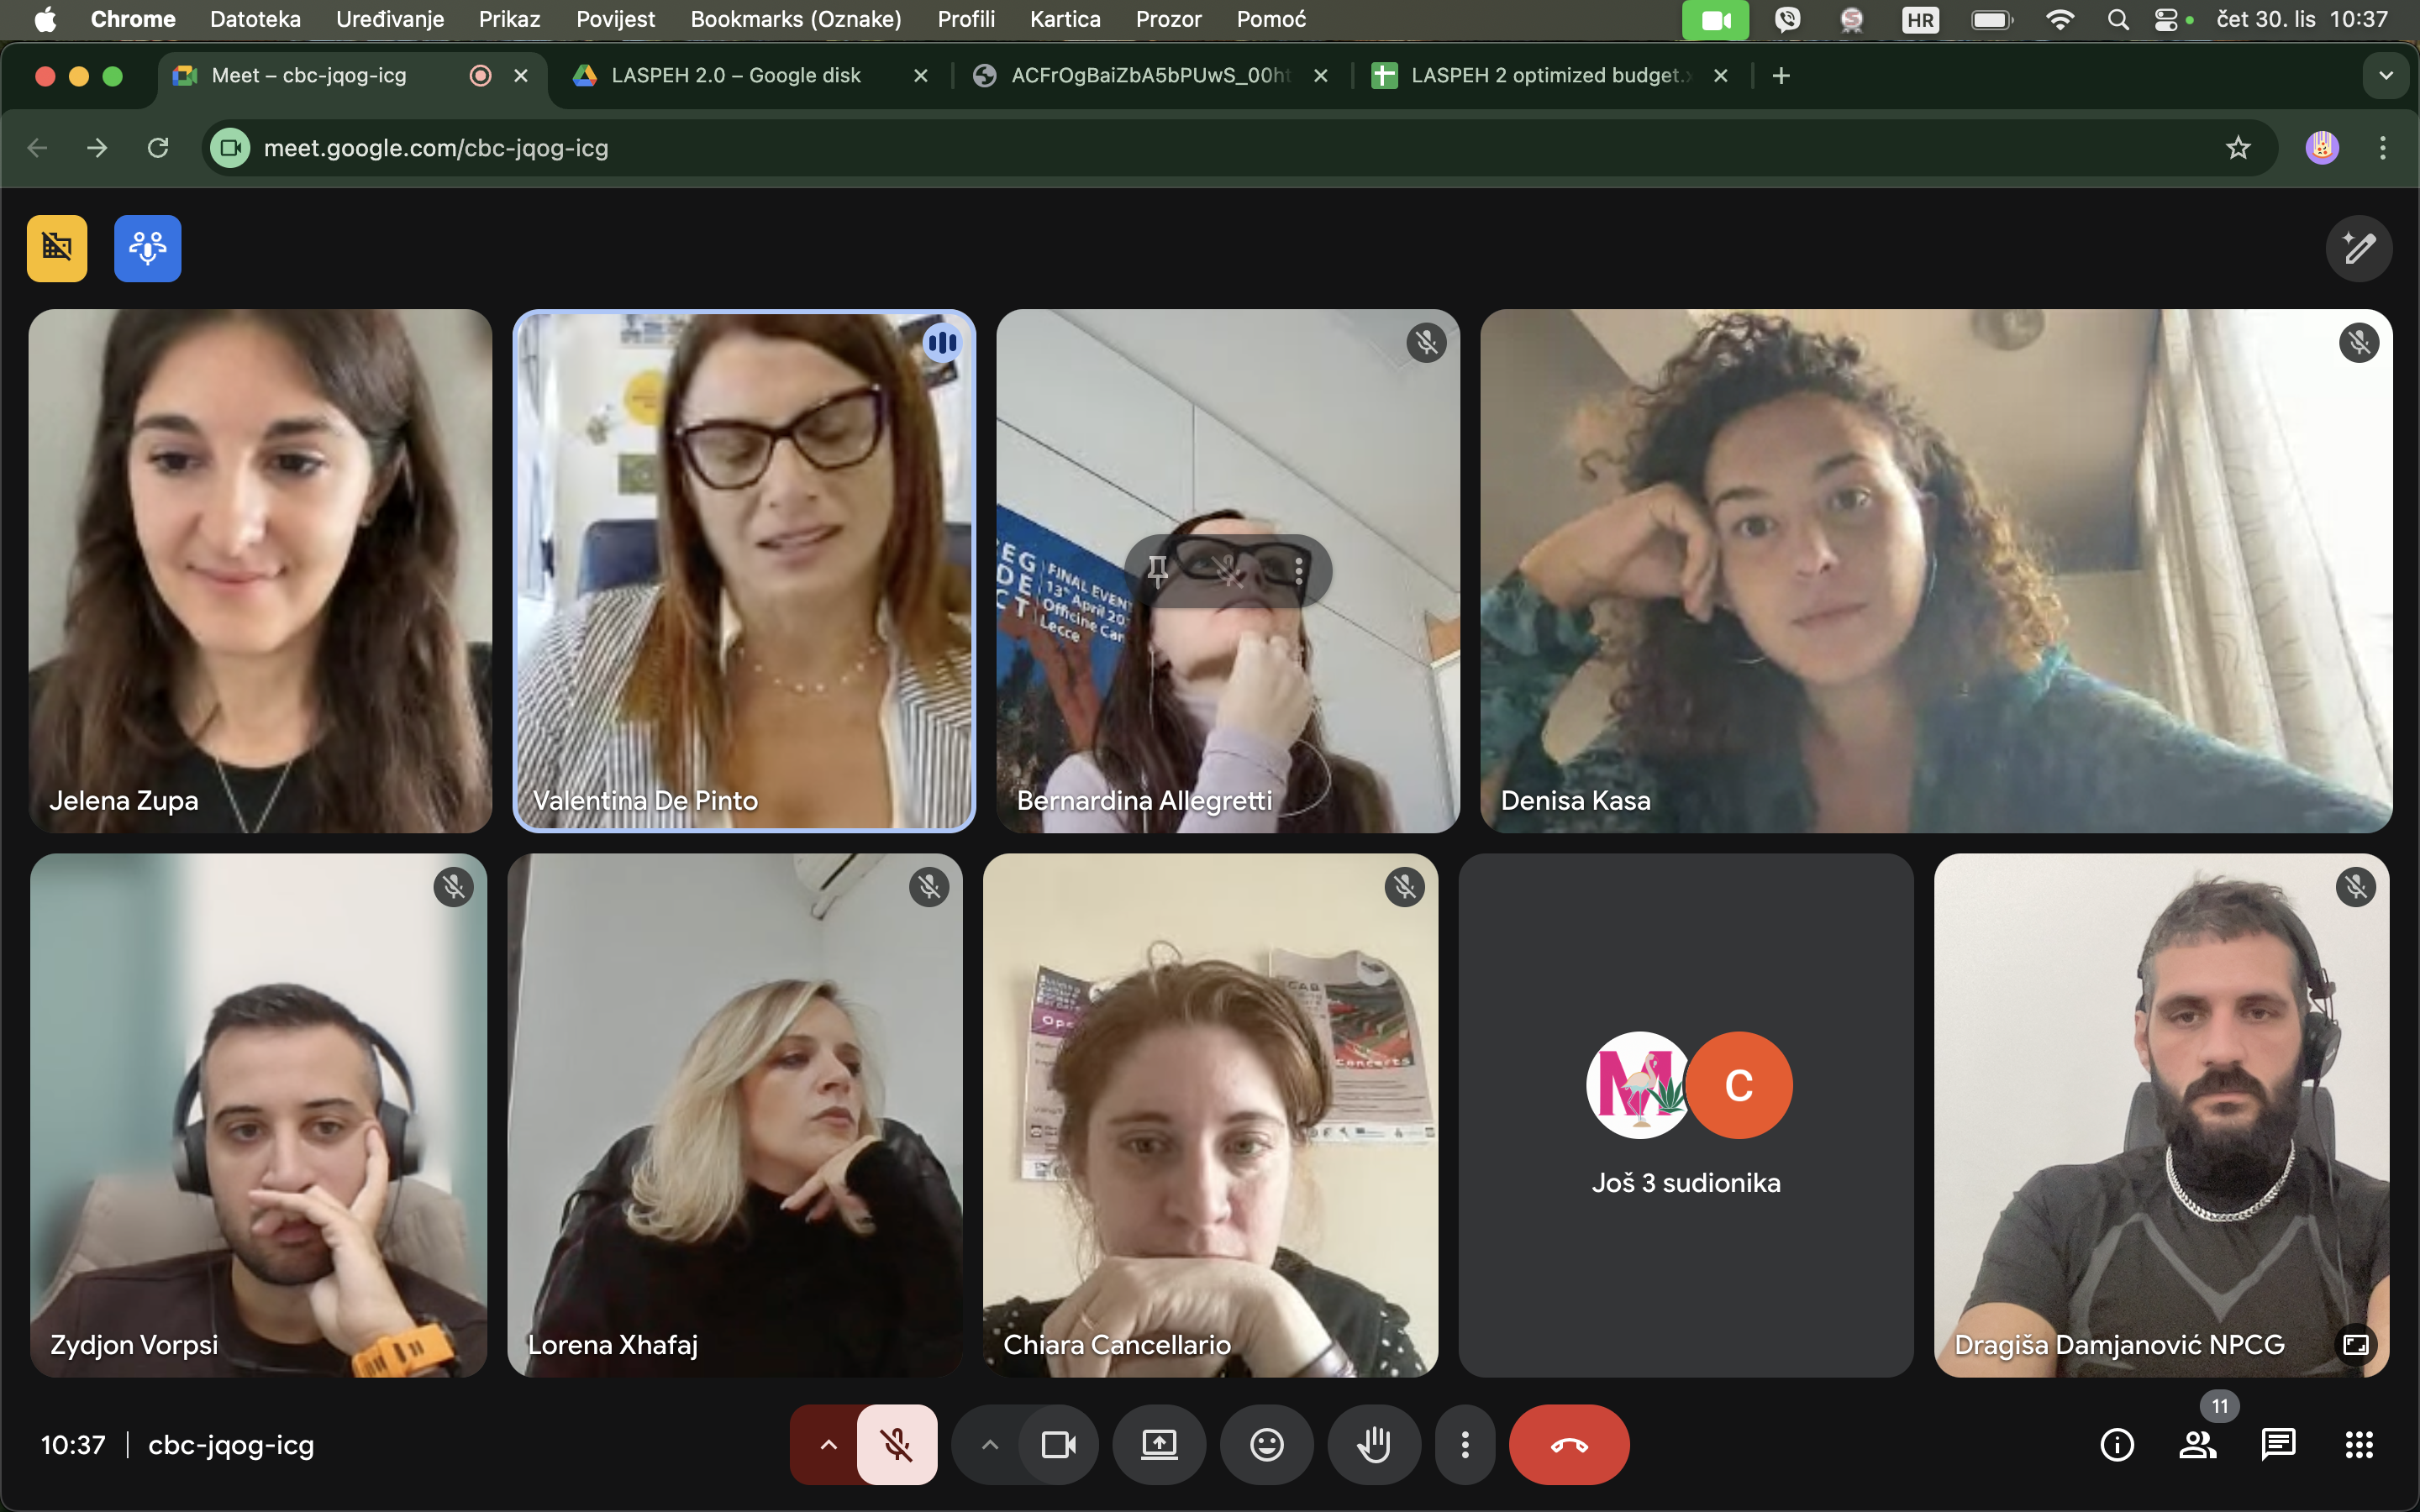Open the emoji reactions button

[1266, 1445]
